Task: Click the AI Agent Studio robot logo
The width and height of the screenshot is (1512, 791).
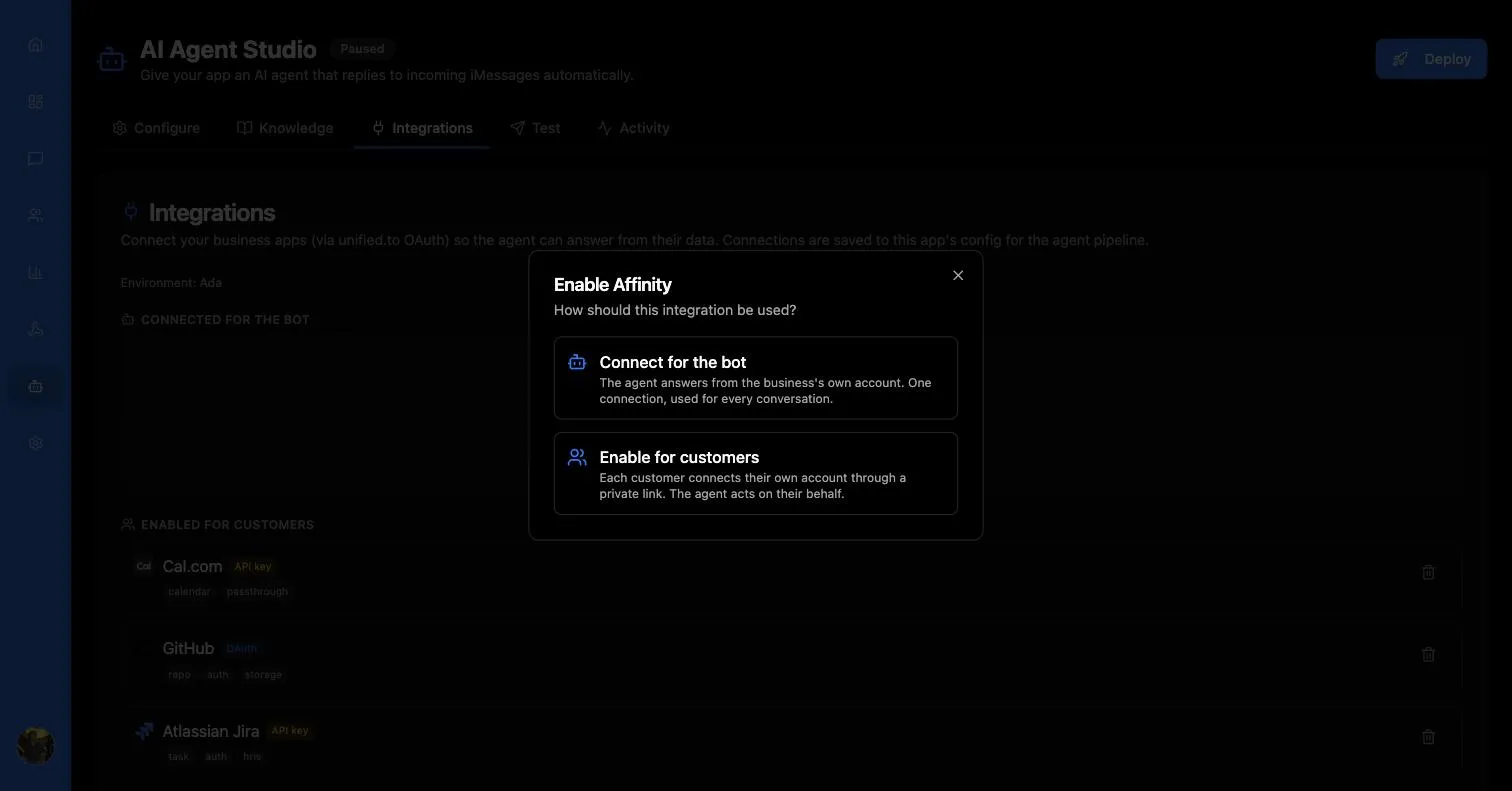Action: point(112,60)
